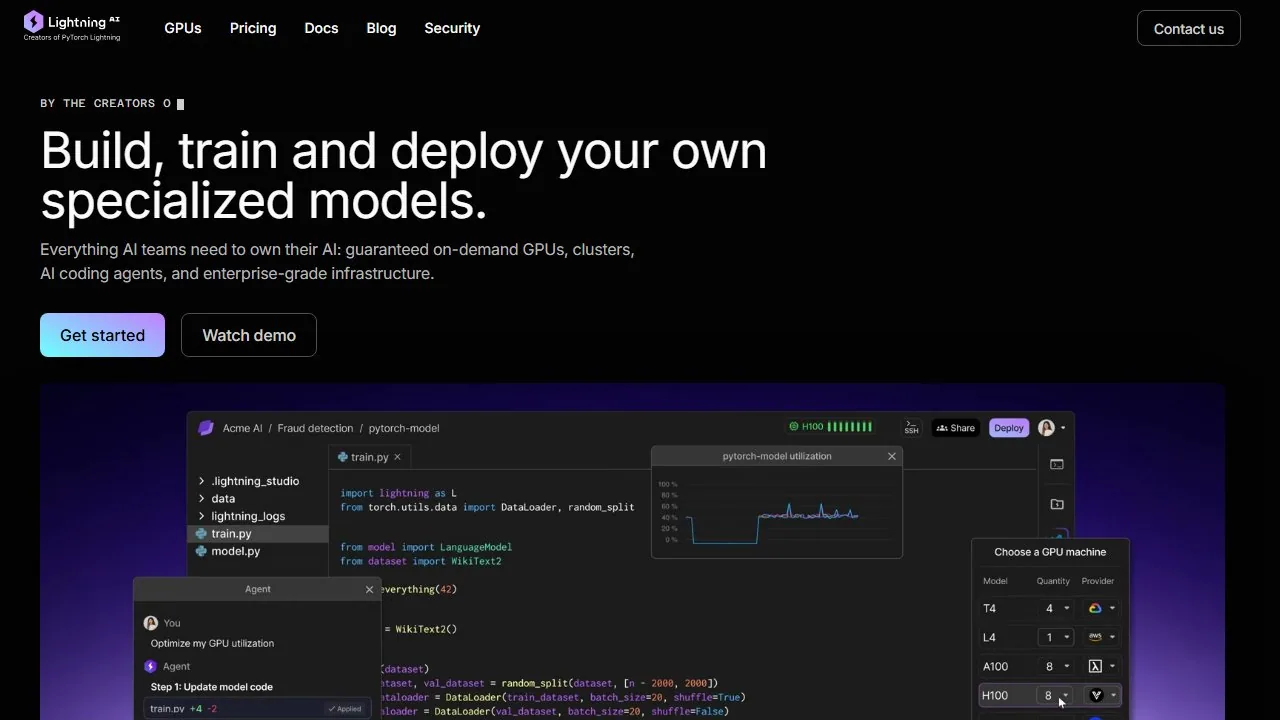Open the A100 Lambda provider dropdown
This screenshot has width=1280, height=720.
point(1101,666)
